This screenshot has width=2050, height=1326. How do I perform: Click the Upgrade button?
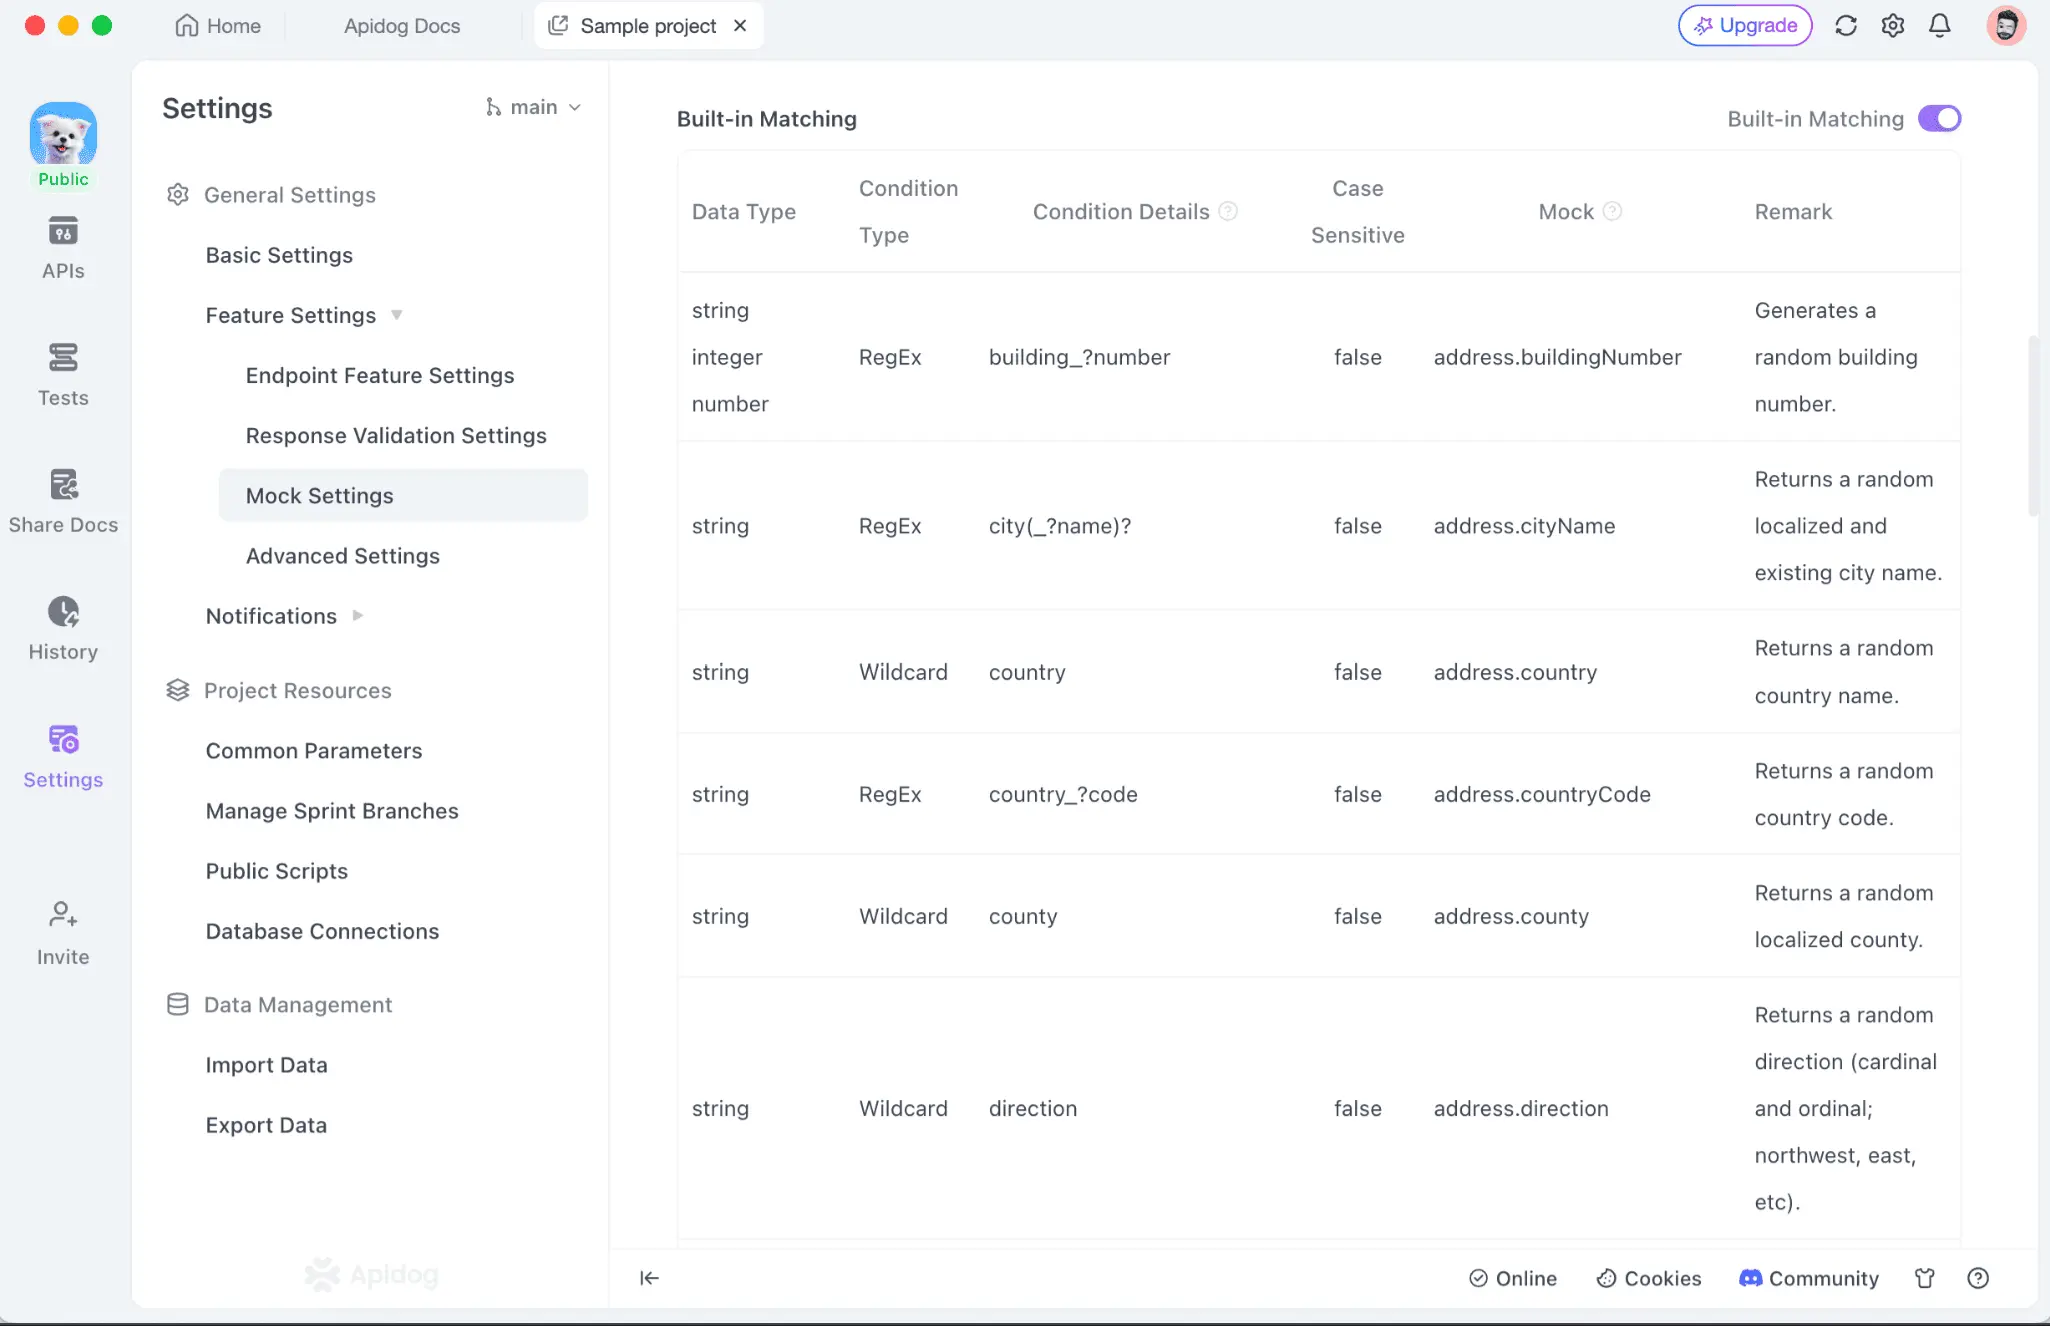pyautogui.click(x=1745, y=26)
